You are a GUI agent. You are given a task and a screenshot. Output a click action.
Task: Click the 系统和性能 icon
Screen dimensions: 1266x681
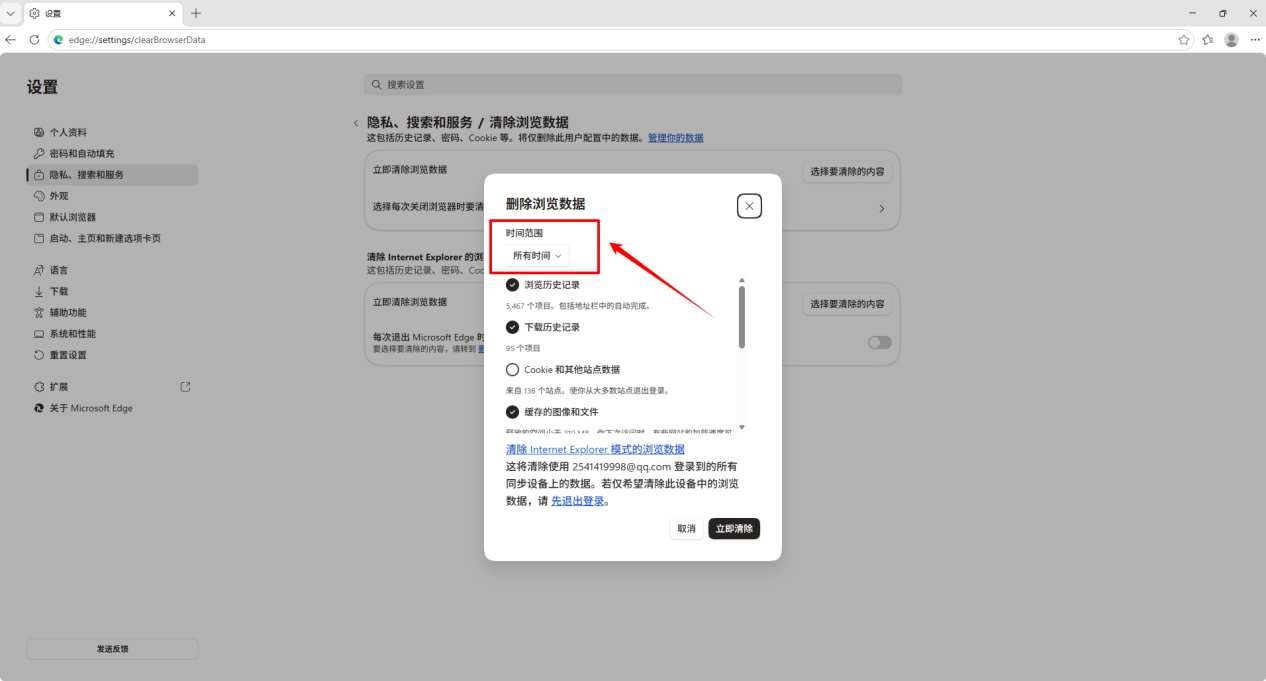tap(39, 334)
